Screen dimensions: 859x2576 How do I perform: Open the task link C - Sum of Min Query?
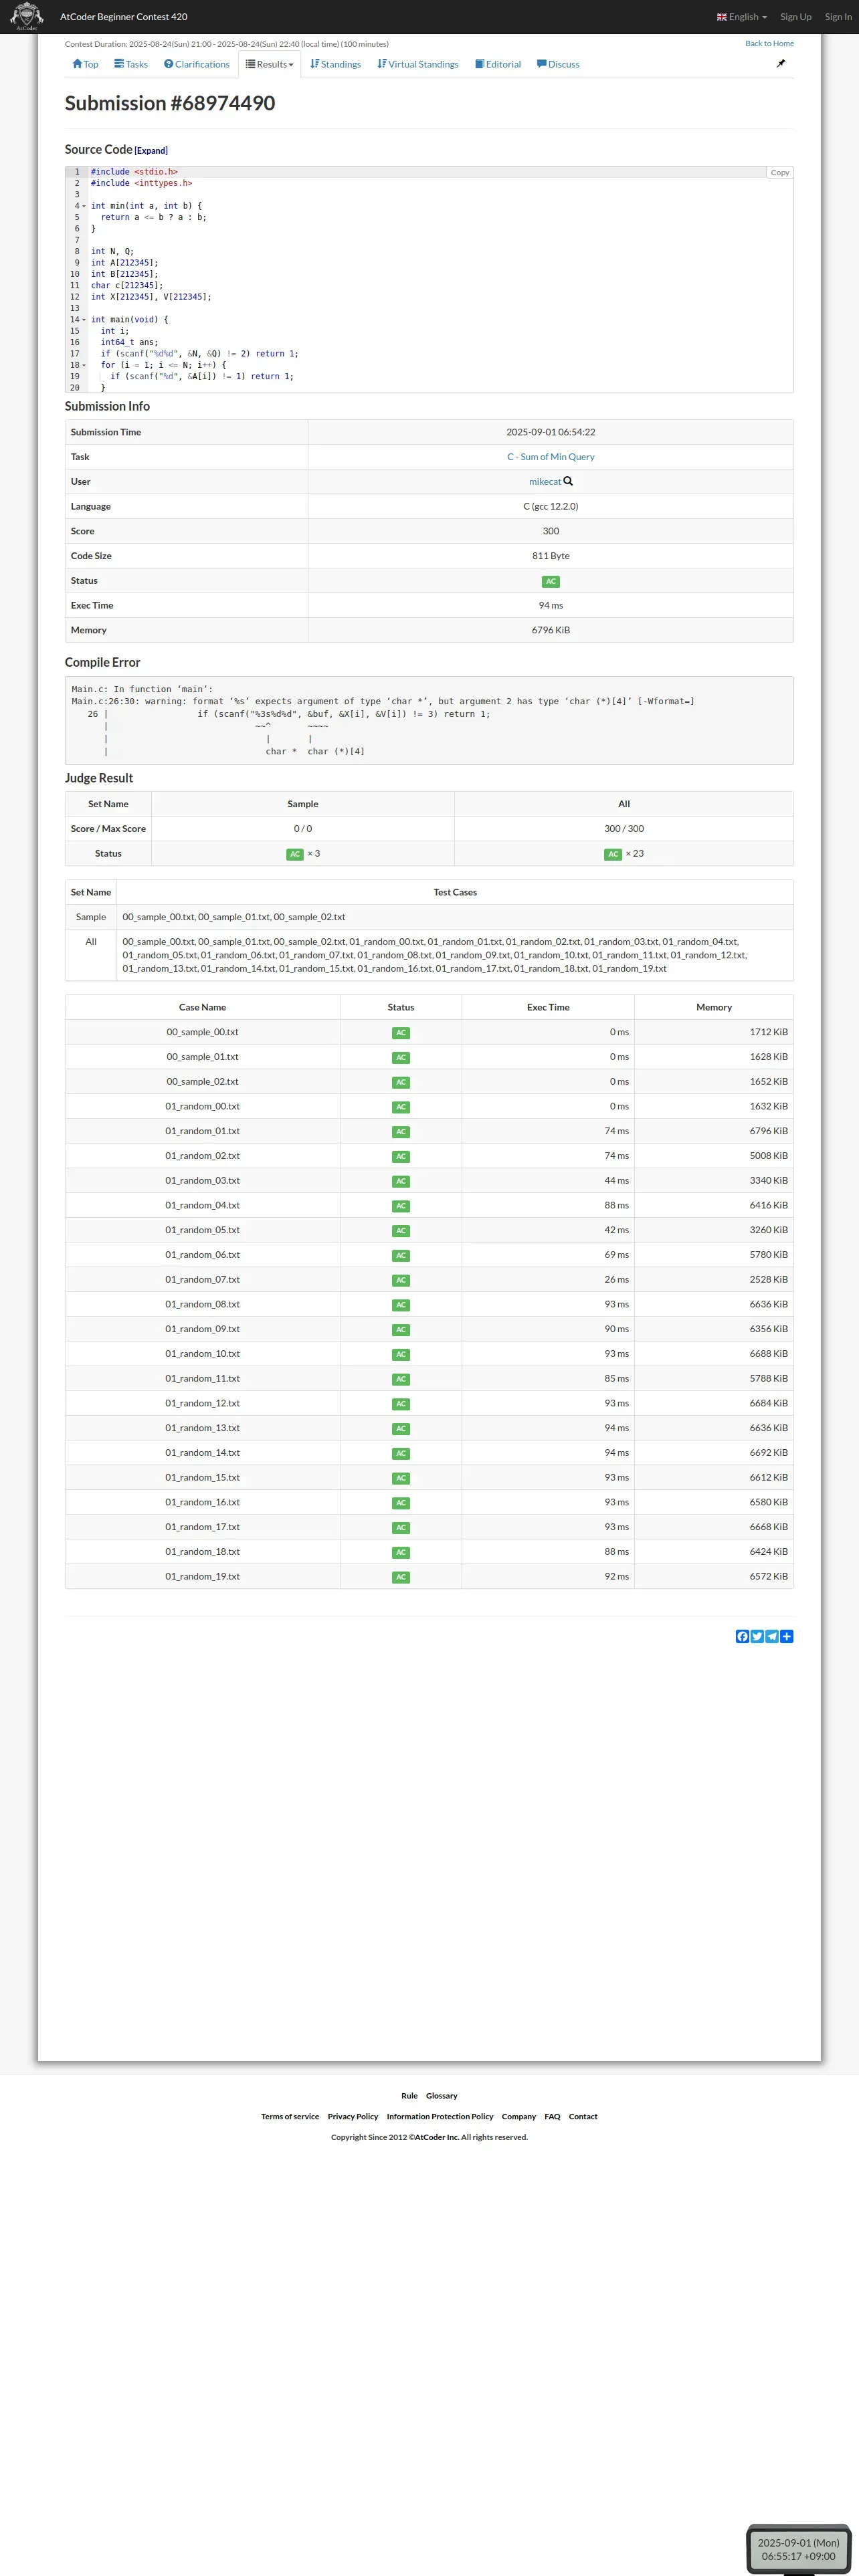[551, 457]
